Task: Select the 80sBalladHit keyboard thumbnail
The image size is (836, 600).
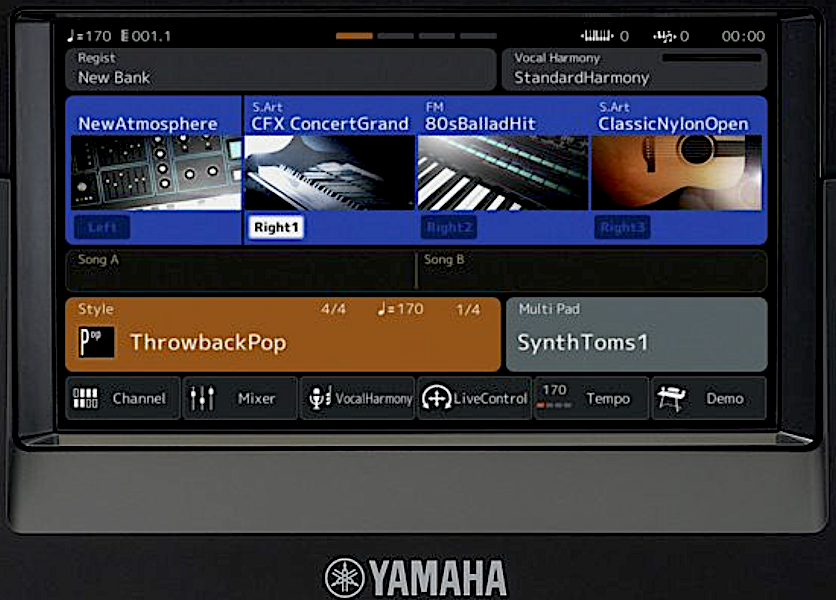Action: [503, 173]
